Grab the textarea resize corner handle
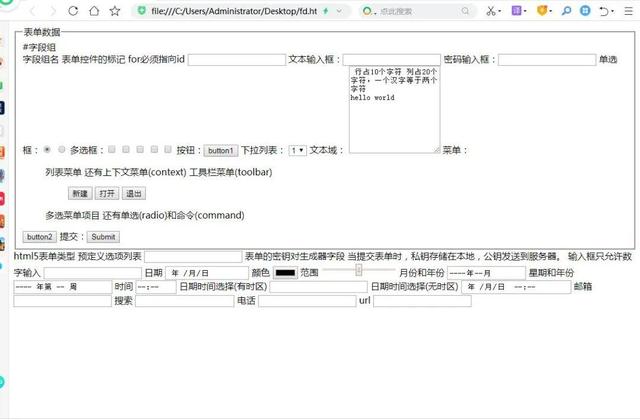The image size is (640, 420). point(437,150)
